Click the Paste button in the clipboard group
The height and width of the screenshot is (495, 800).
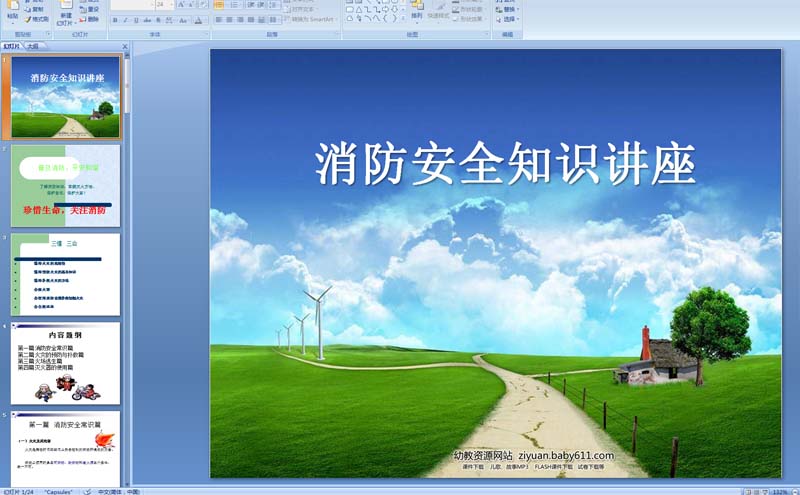[13, 11]
